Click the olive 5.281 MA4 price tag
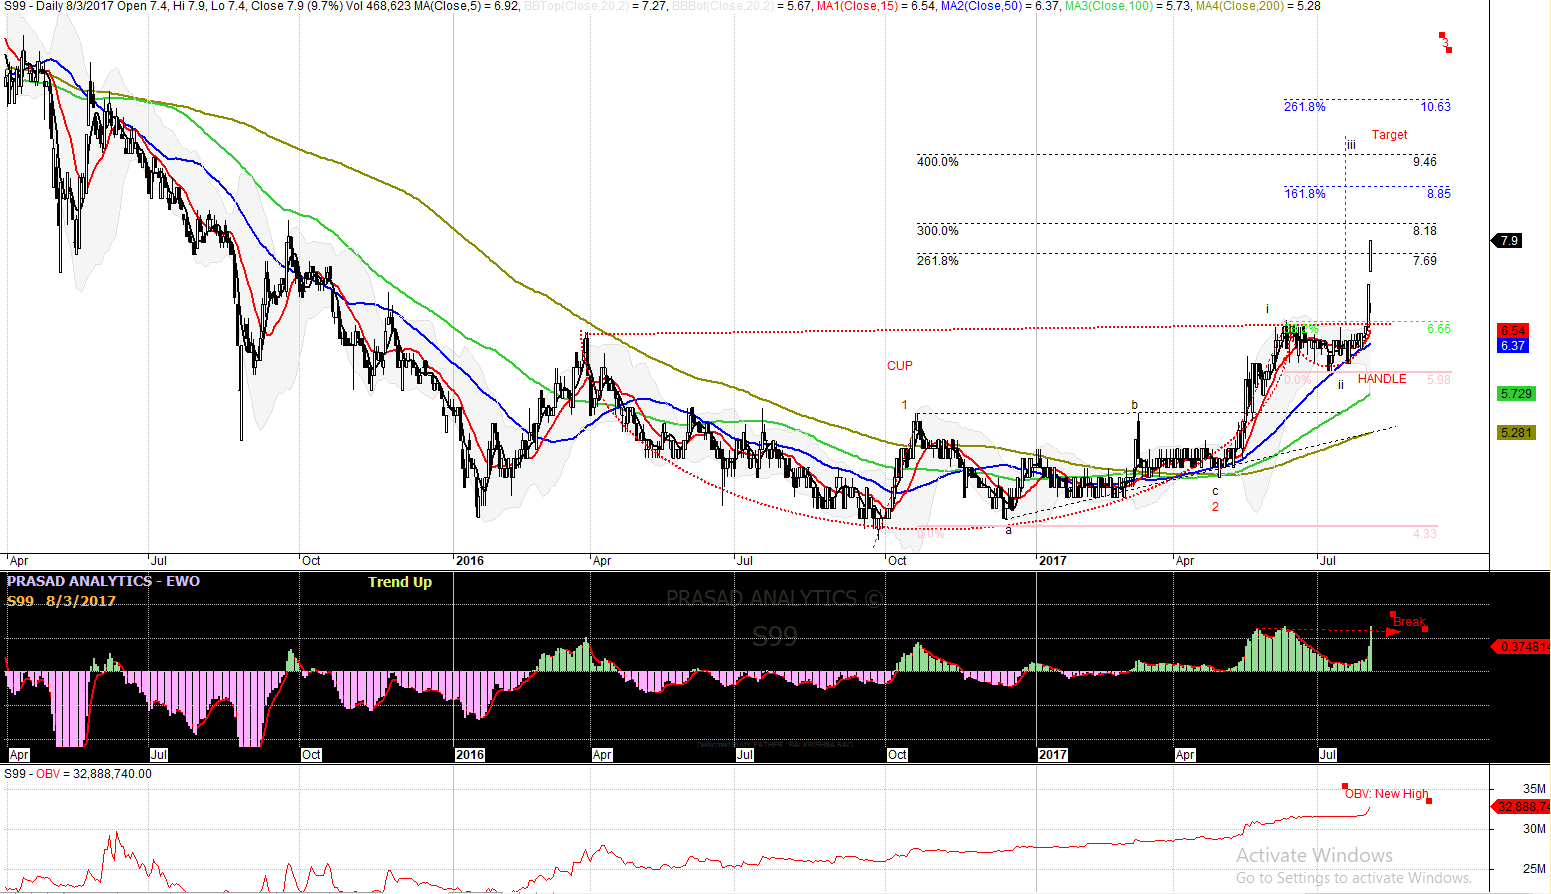 [x=1516, y=433]
